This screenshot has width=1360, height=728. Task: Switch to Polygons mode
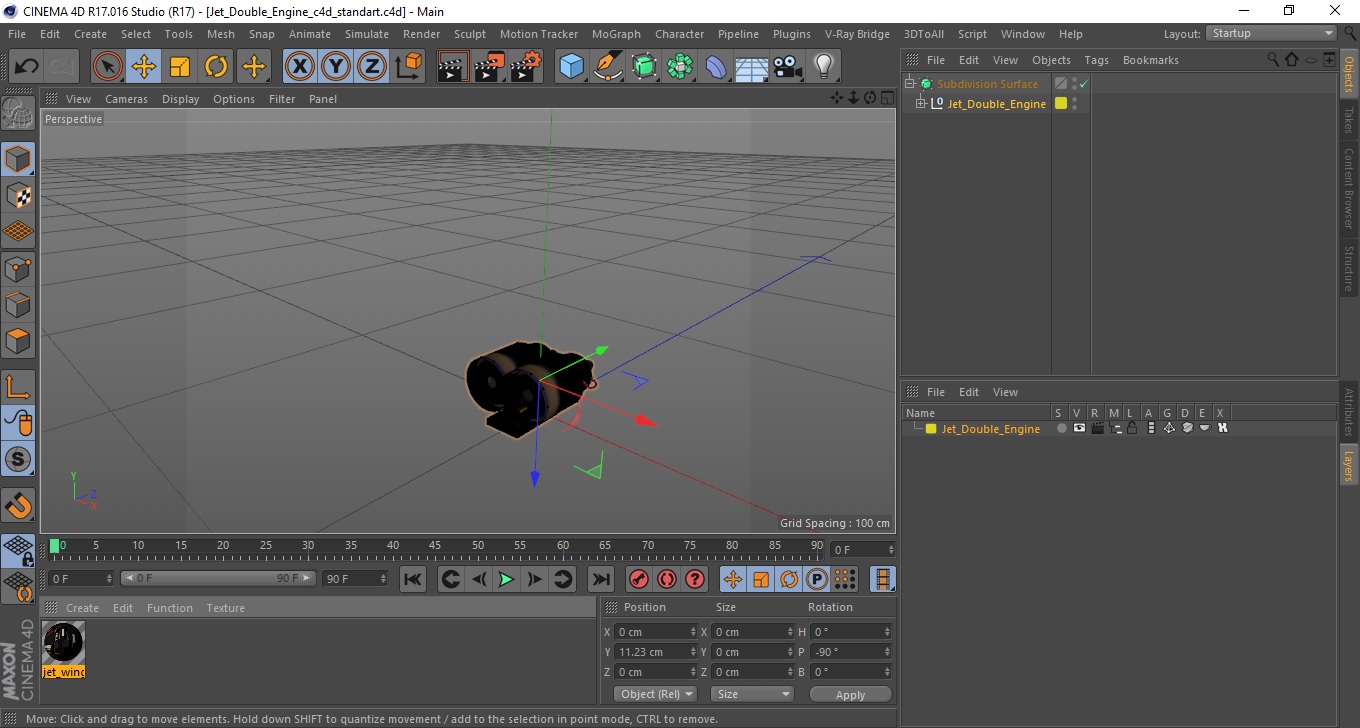point(18,340)
